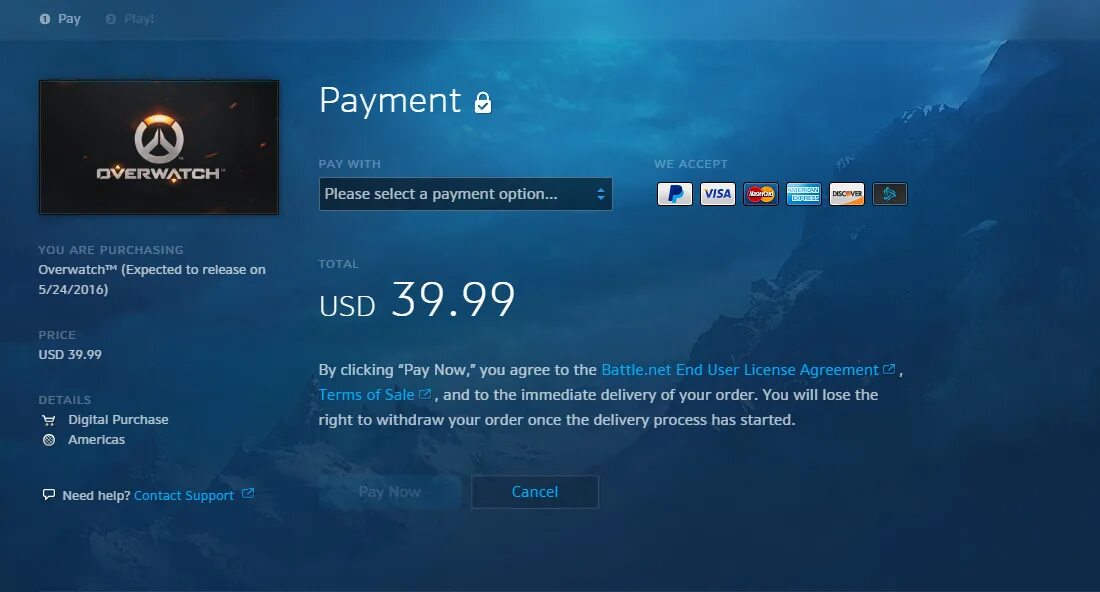The image size is (1100, 592).
Task: Click the Discover card icon
Action: tap(847, 194)
